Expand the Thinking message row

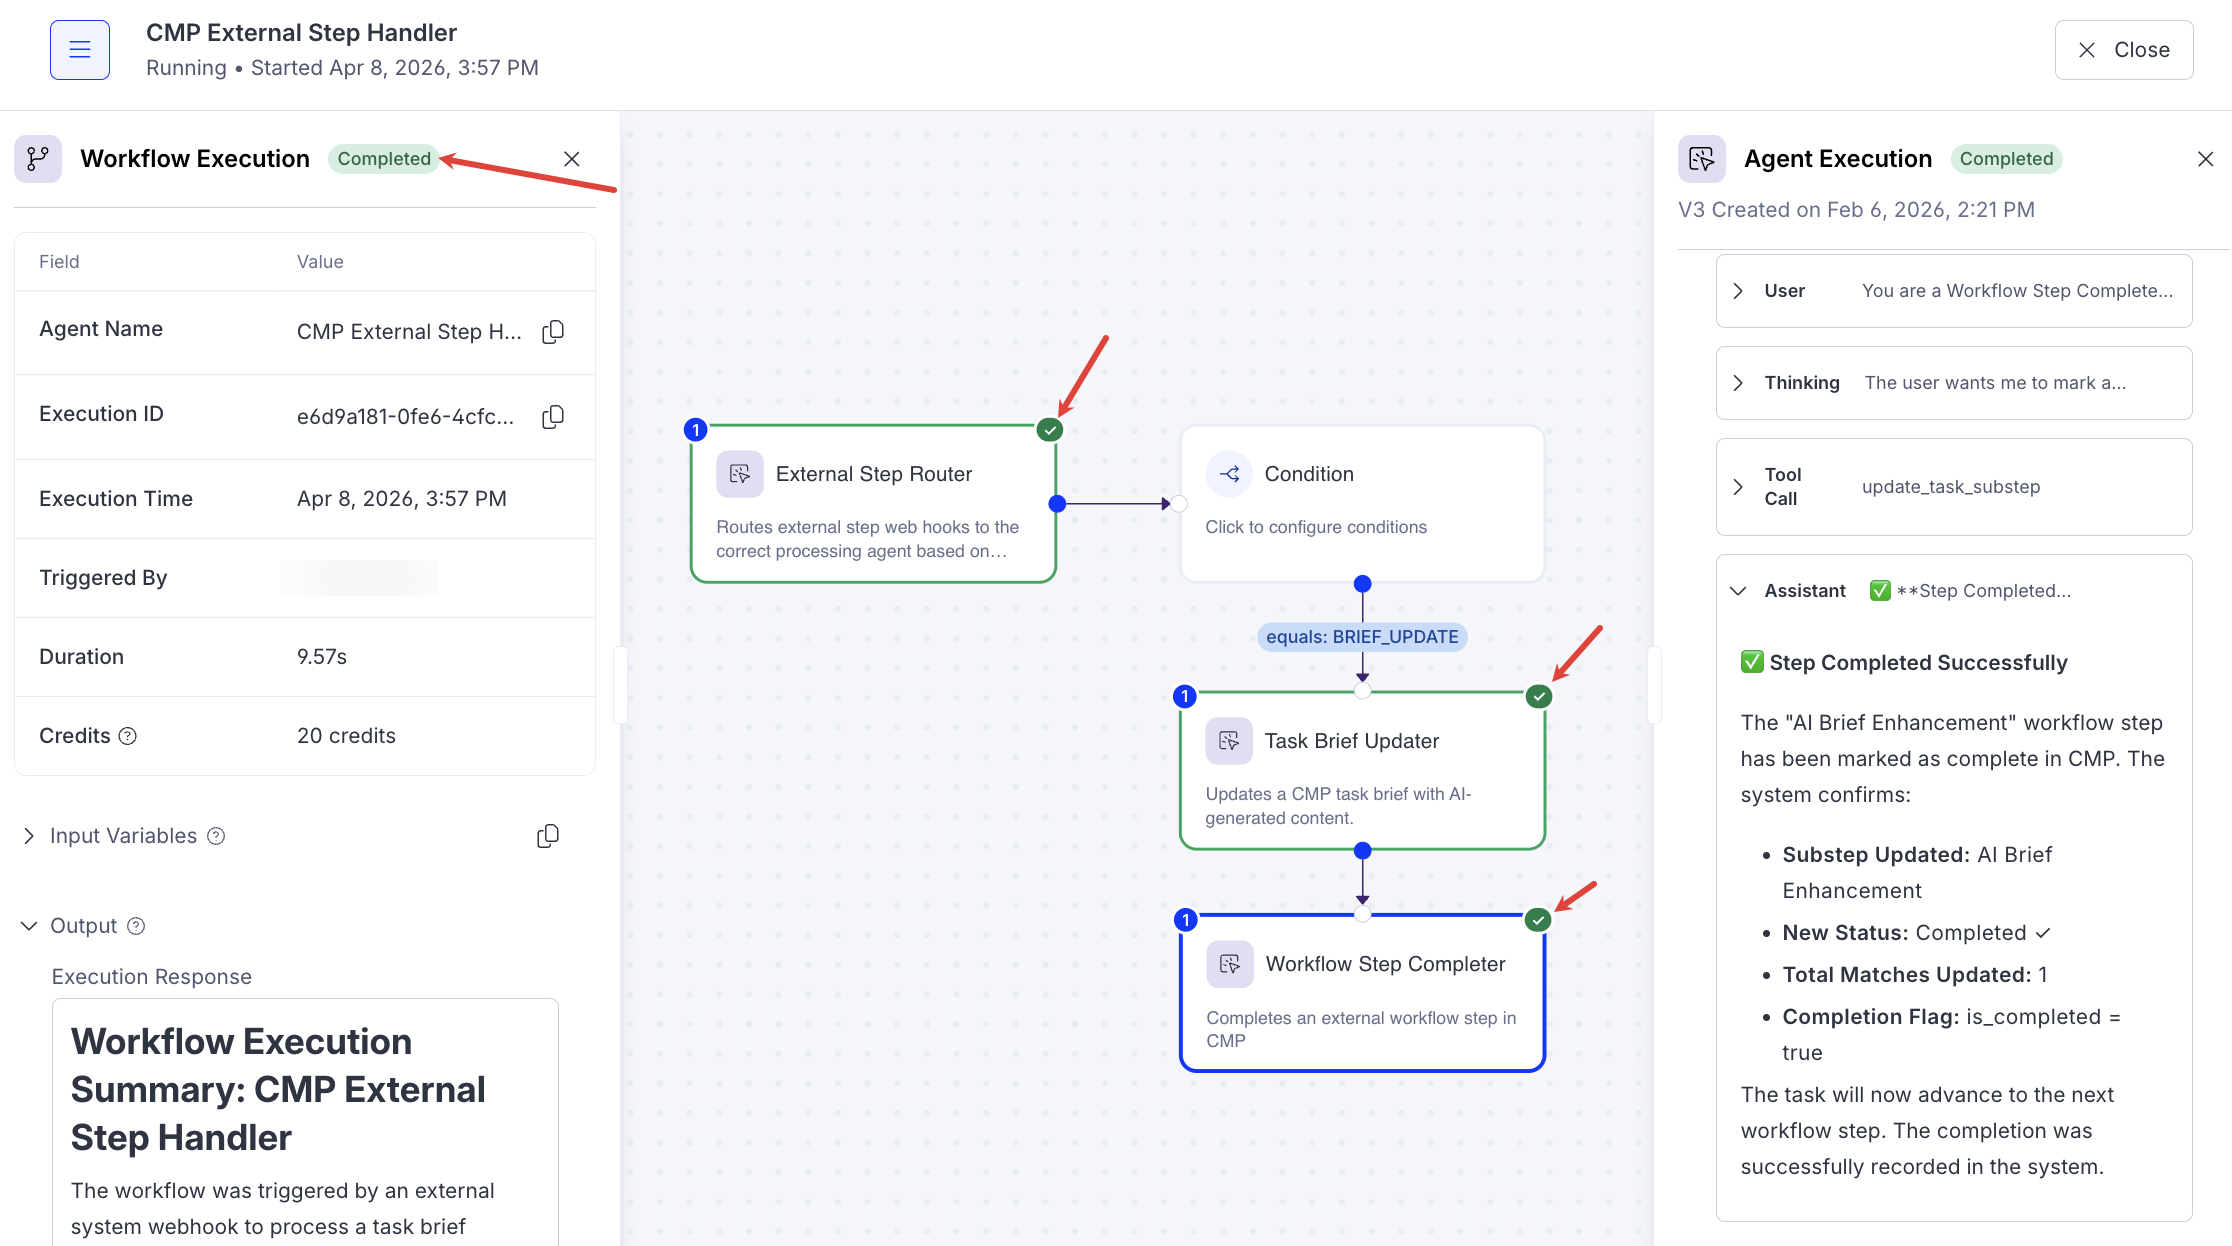tap(1738, 383)
